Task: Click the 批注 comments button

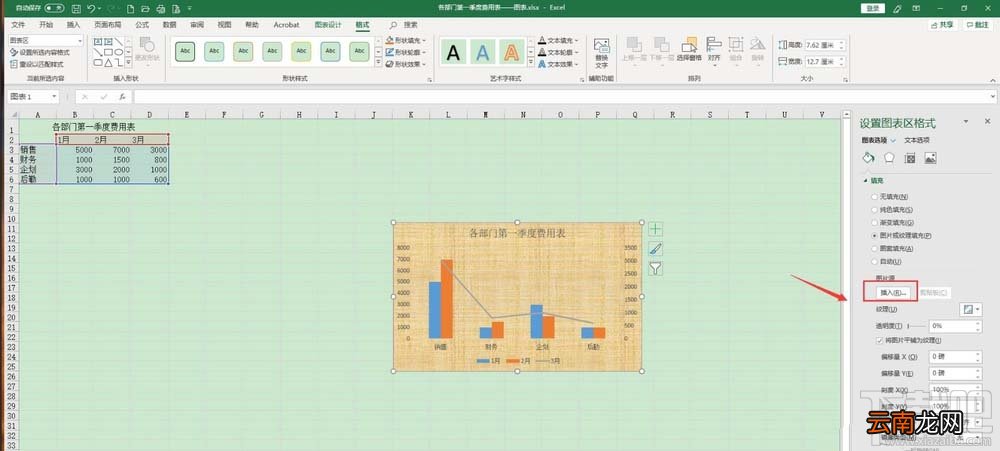Action: click(978, 25)
